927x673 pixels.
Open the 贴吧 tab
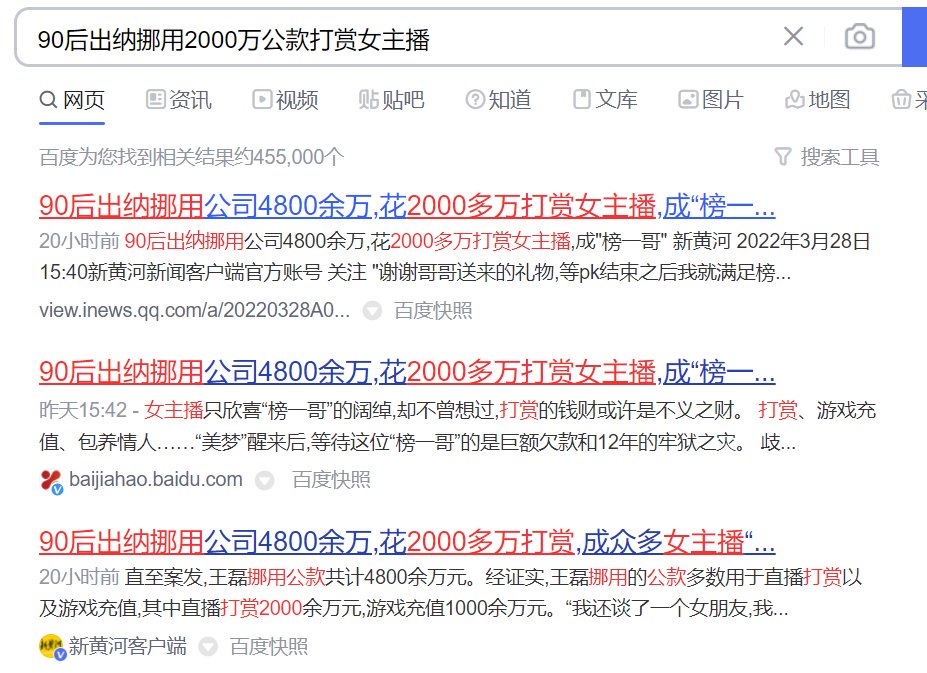point(391,99)
